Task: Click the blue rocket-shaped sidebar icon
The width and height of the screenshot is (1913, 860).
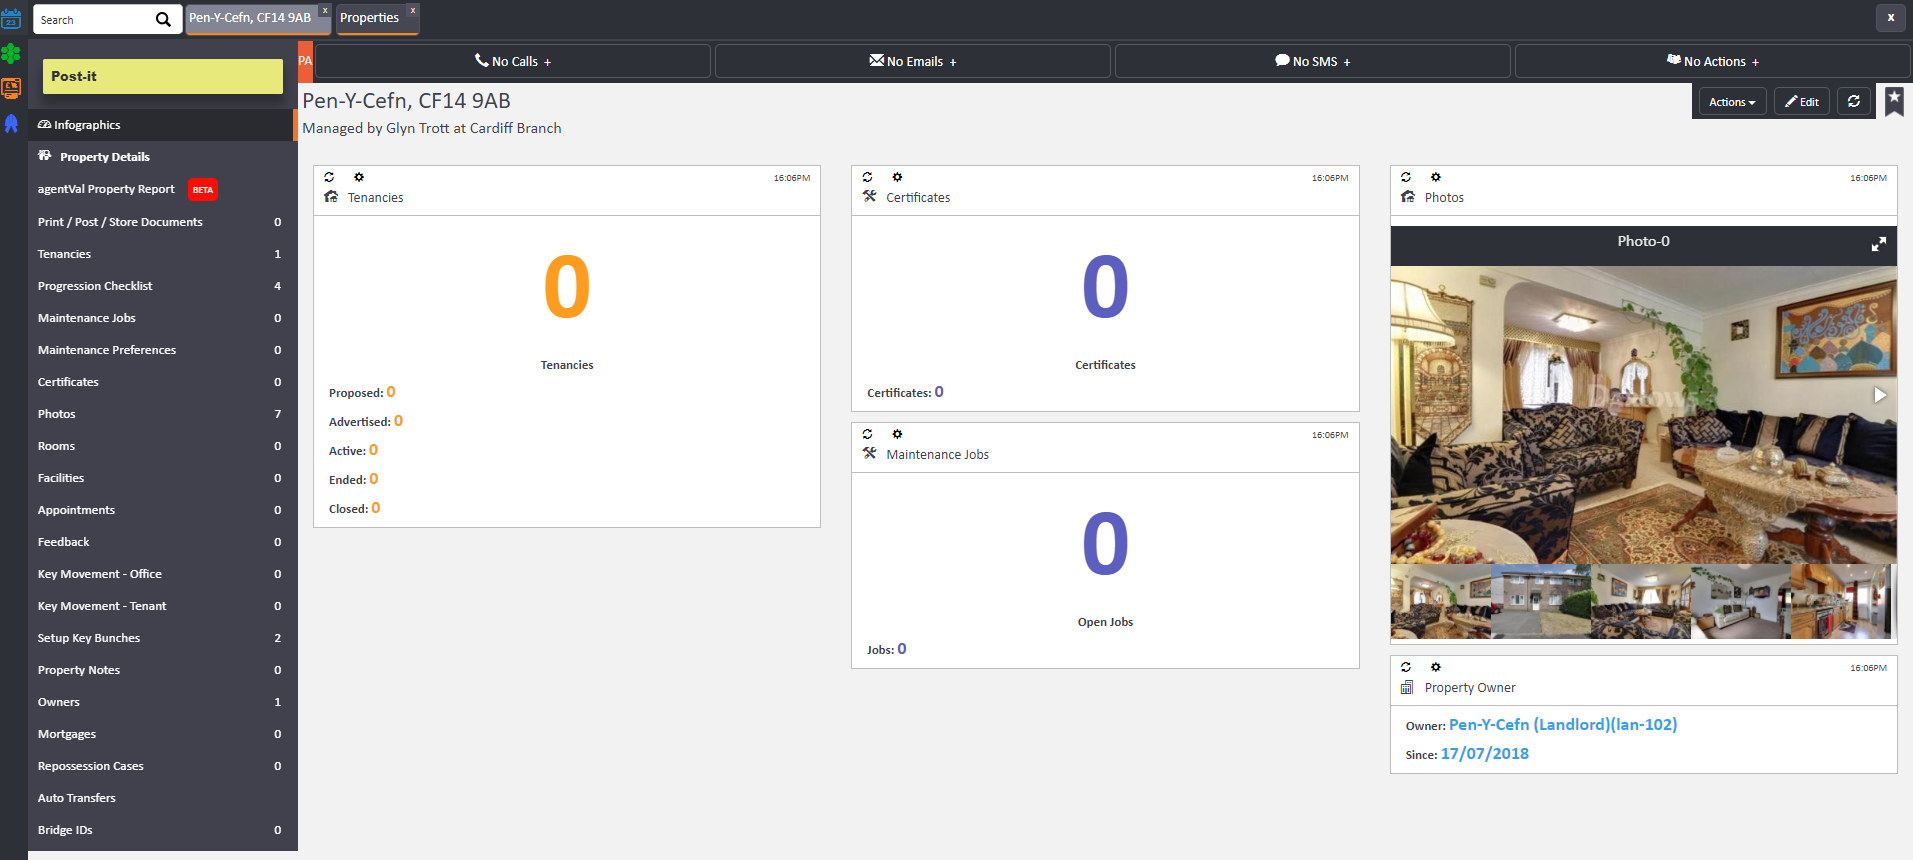Action: [x=11, y=123]
